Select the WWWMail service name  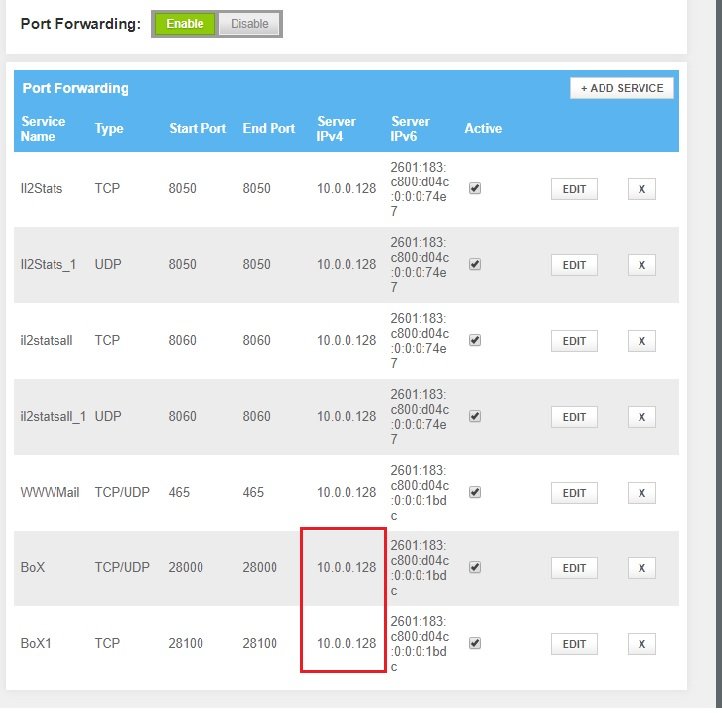[x=50, y=492]
